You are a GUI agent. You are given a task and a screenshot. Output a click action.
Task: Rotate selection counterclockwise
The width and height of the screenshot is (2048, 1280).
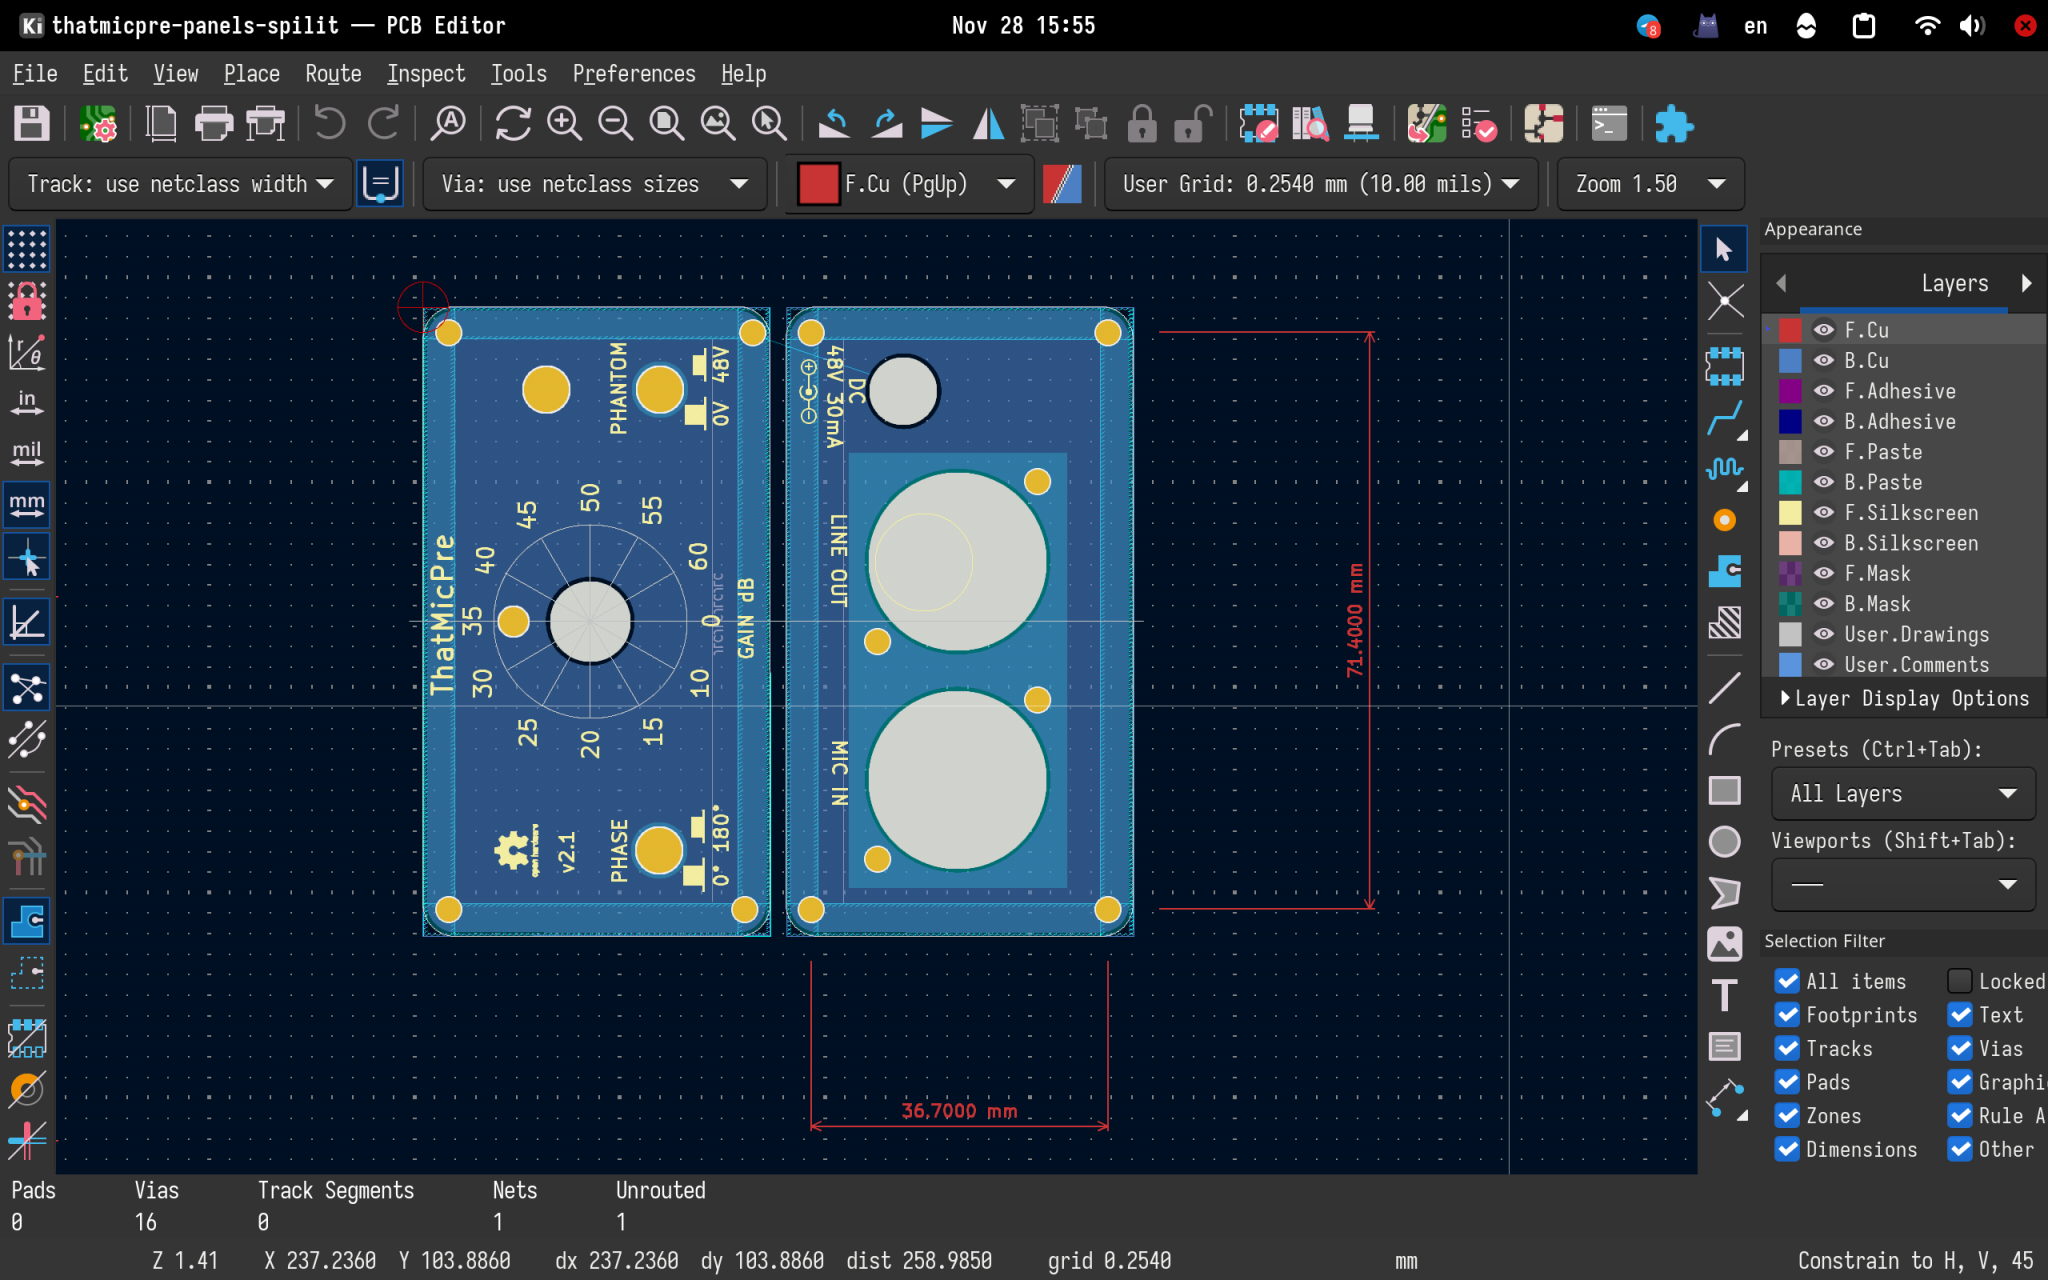(x=833, y=124)
